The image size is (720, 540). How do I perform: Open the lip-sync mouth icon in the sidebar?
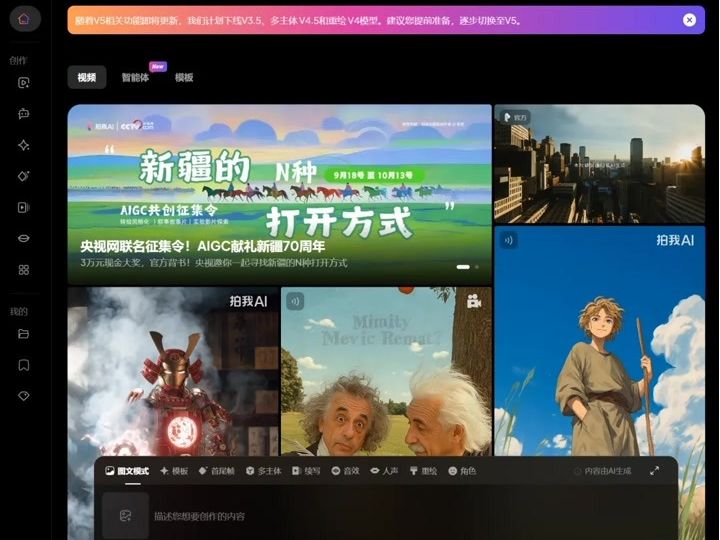click(24, 239)
